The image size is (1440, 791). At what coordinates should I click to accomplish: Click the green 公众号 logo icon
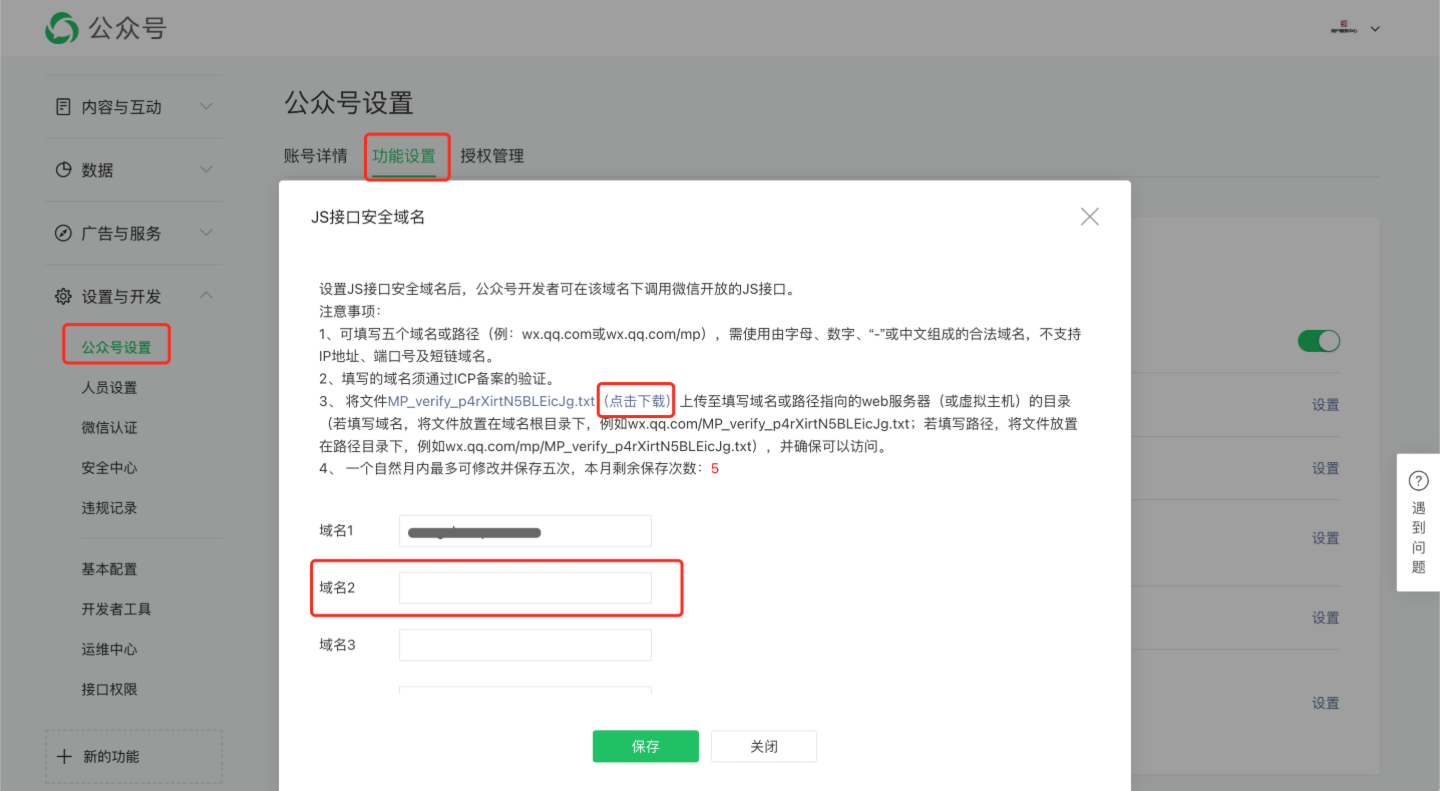click(x=62, y=28)
